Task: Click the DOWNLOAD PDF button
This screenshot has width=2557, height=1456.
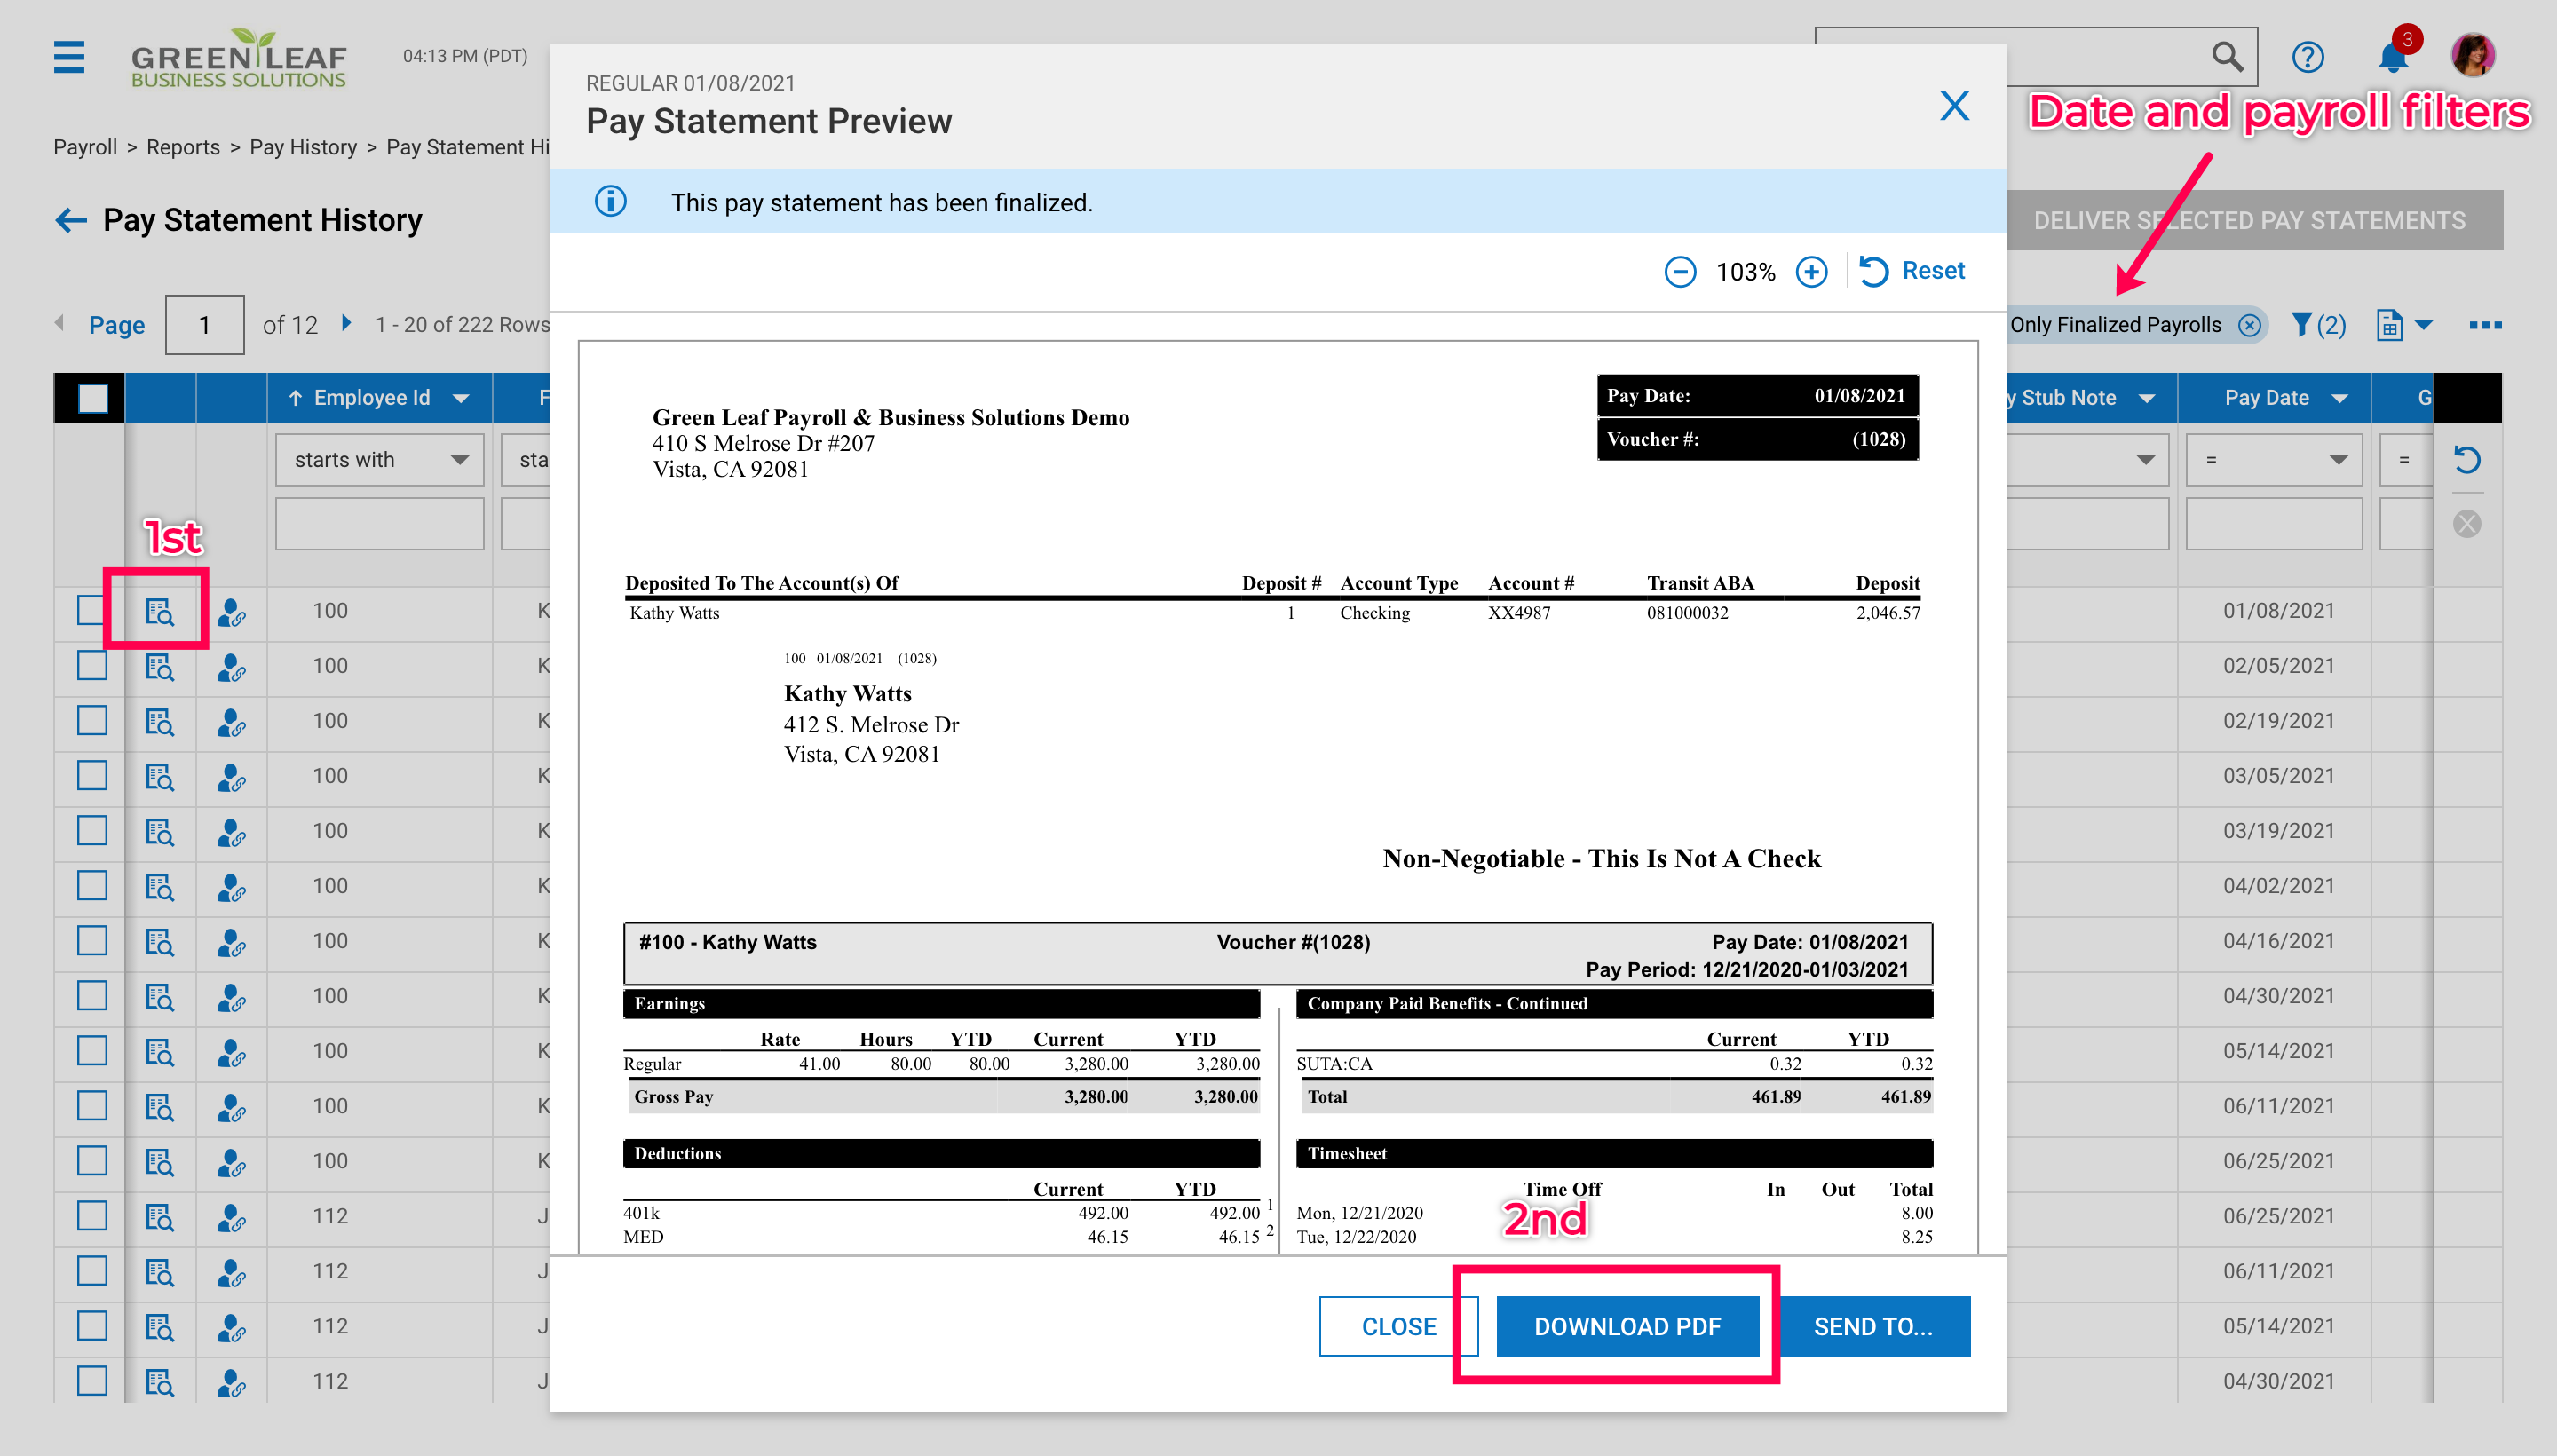Action: (x=1627, y=1326)
